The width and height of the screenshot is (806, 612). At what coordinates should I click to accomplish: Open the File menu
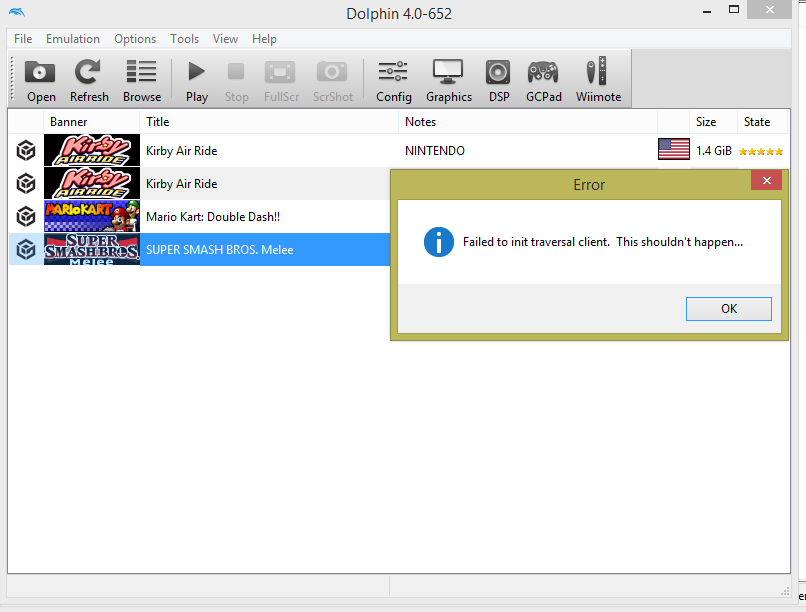click(x=23, y=39)
